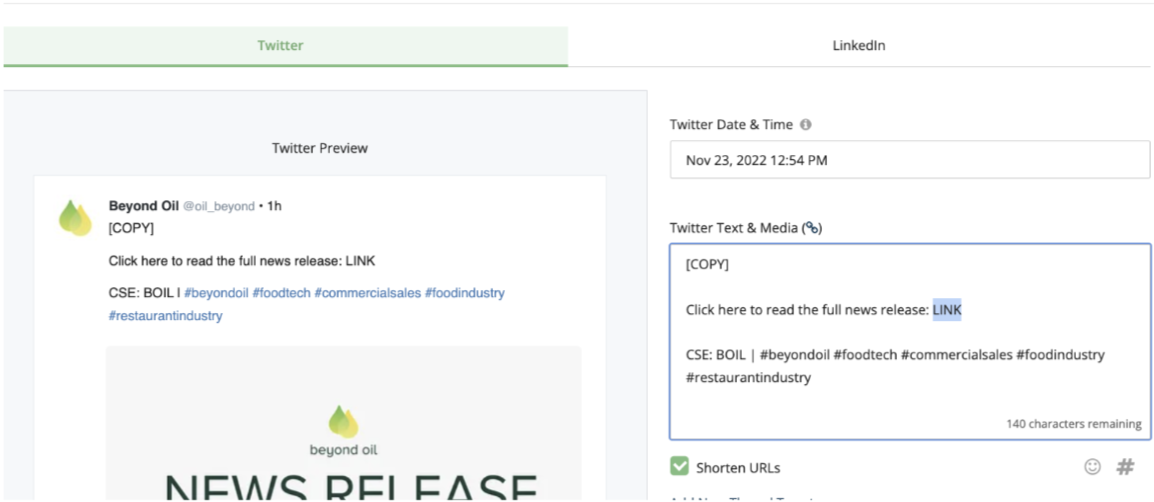Click the hashtag suggestion icon
Viewport: 1154px width, 502px height.
coord(1125,467)
